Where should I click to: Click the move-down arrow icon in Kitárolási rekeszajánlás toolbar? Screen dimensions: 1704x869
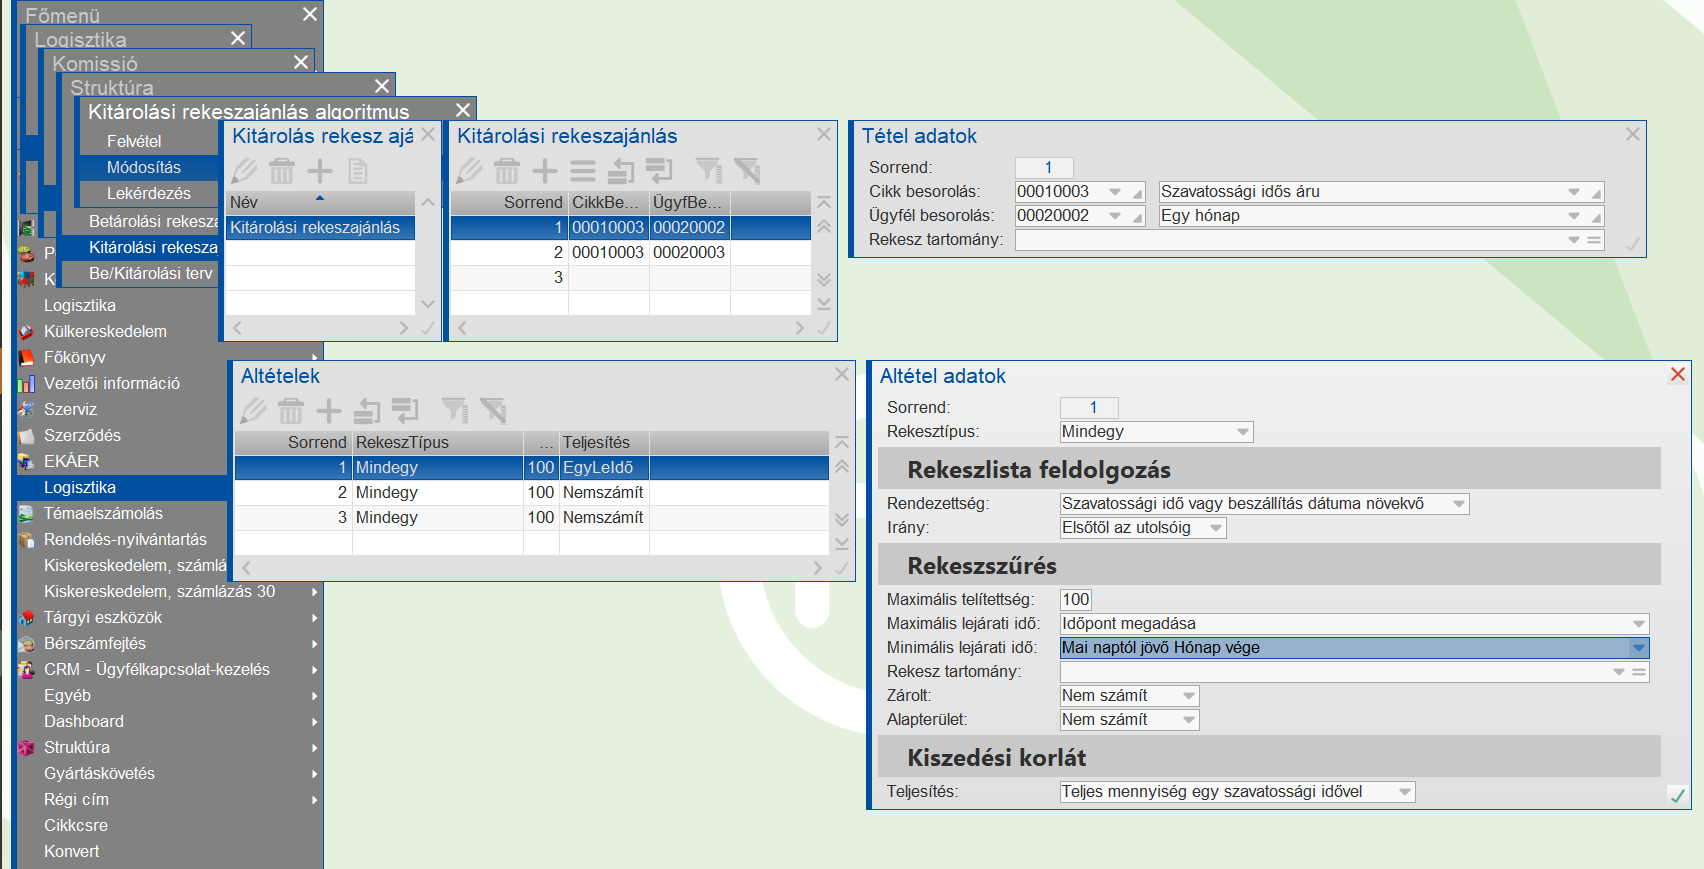659,171
